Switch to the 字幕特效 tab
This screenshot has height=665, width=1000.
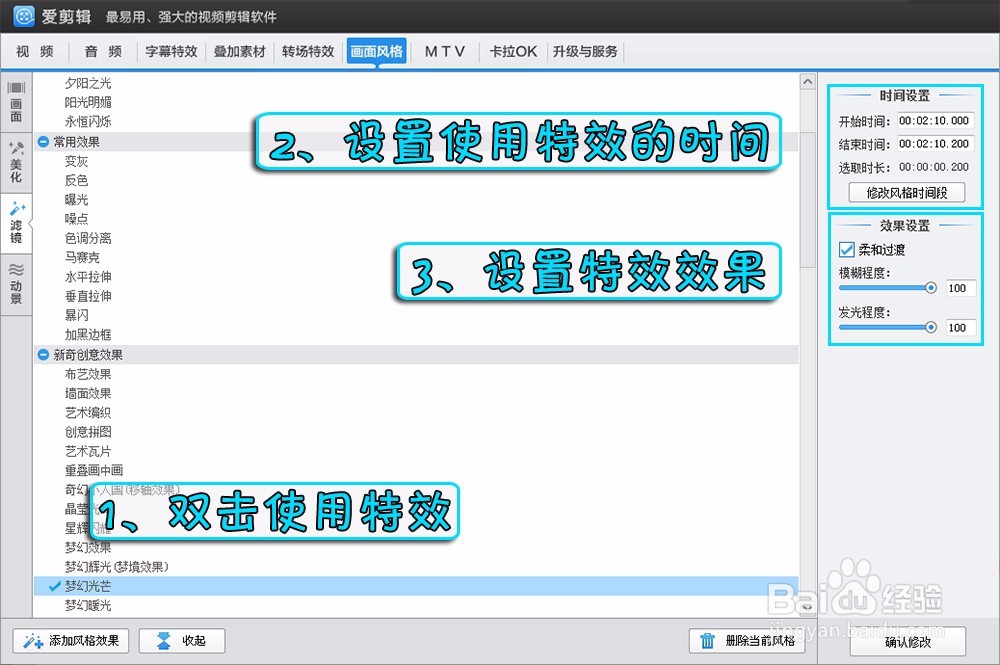pyautogui.click(x=171, y=52)
